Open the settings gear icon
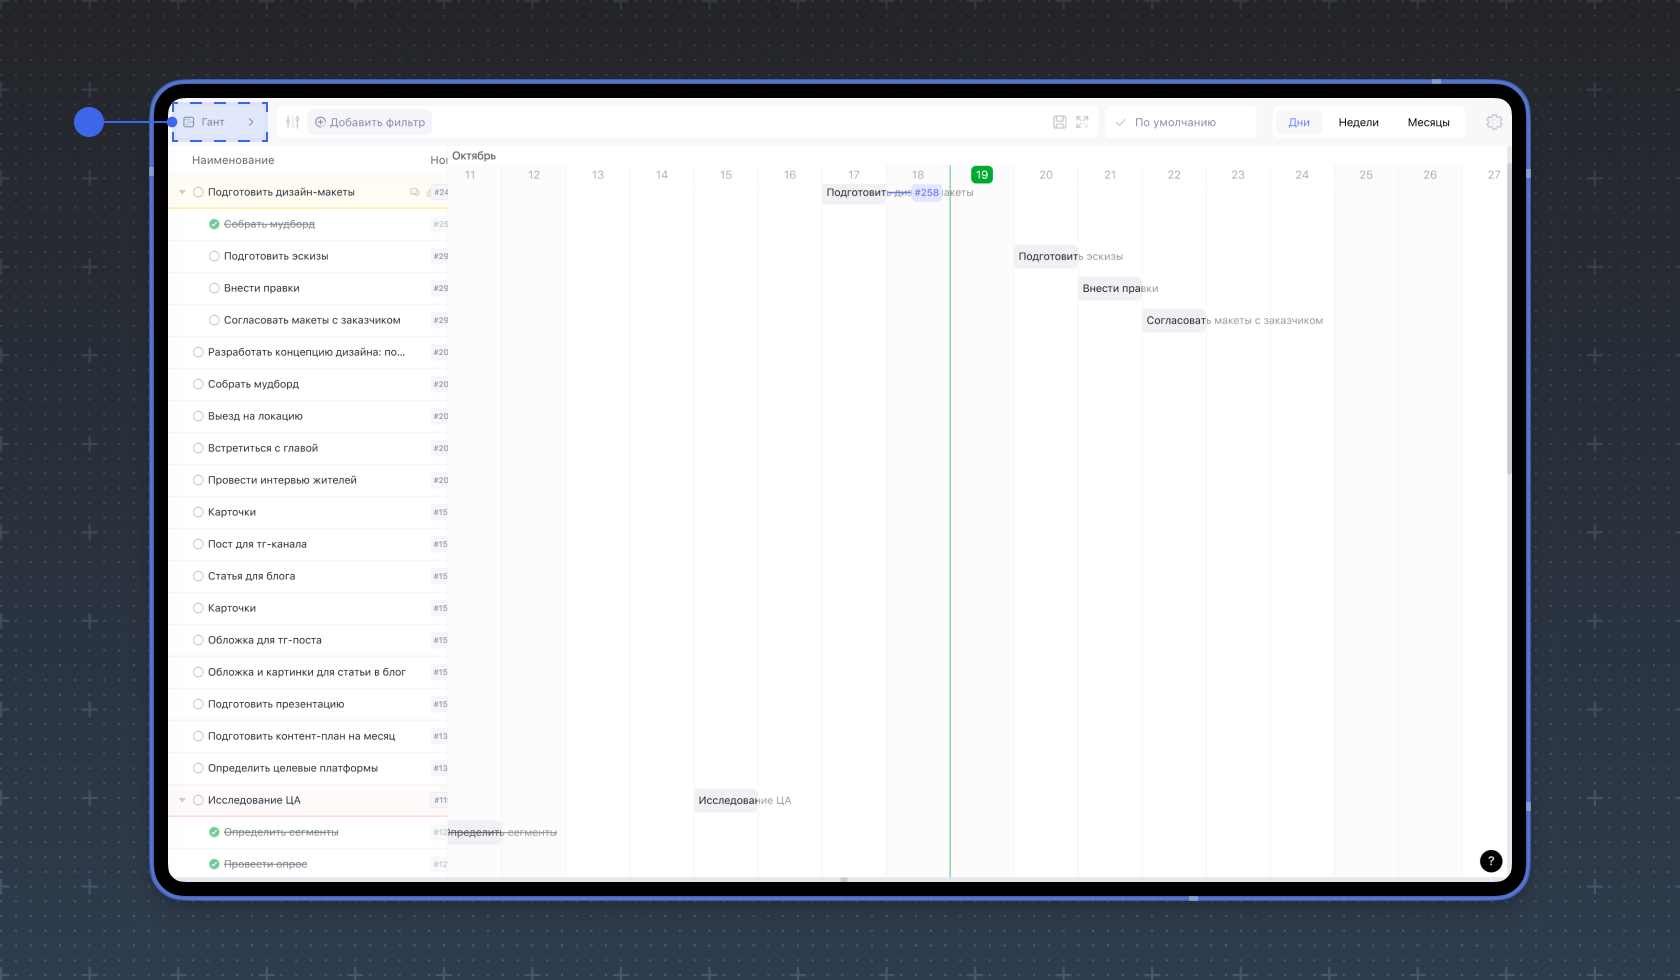Screen dimensions: 1680x980 pos(1494,122)
